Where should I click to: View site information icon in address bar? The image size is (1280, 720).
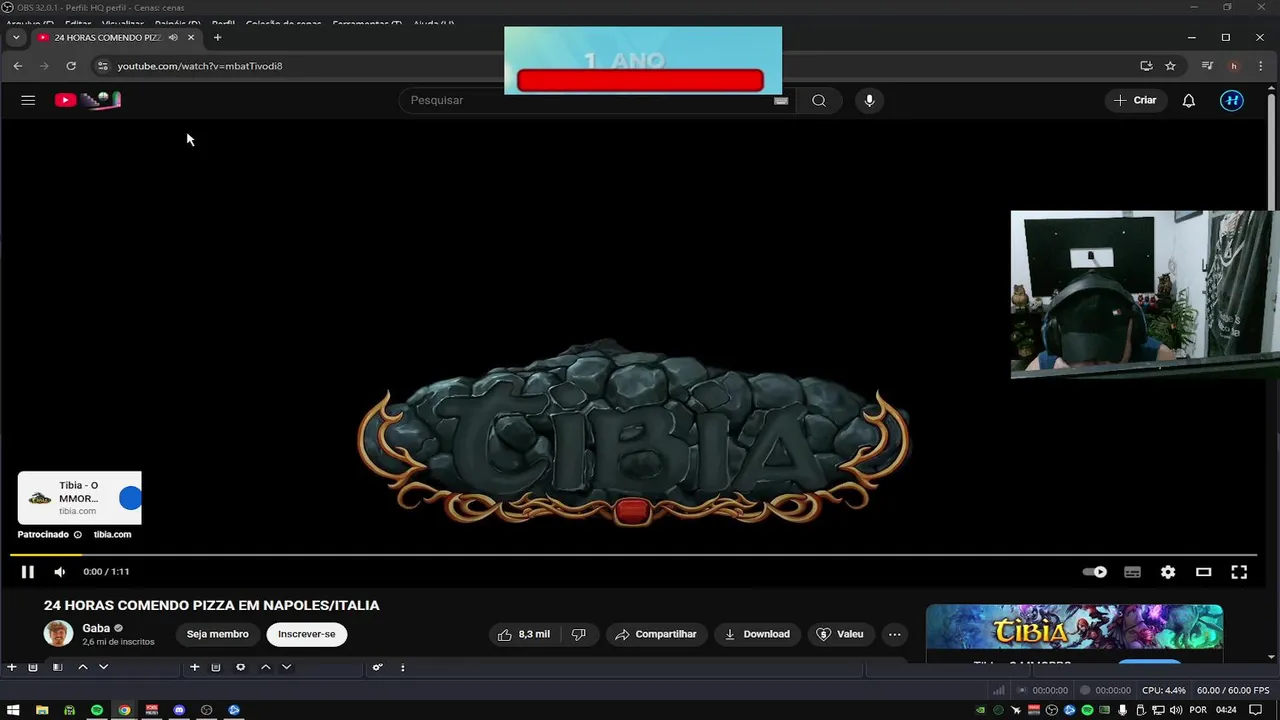102,66
